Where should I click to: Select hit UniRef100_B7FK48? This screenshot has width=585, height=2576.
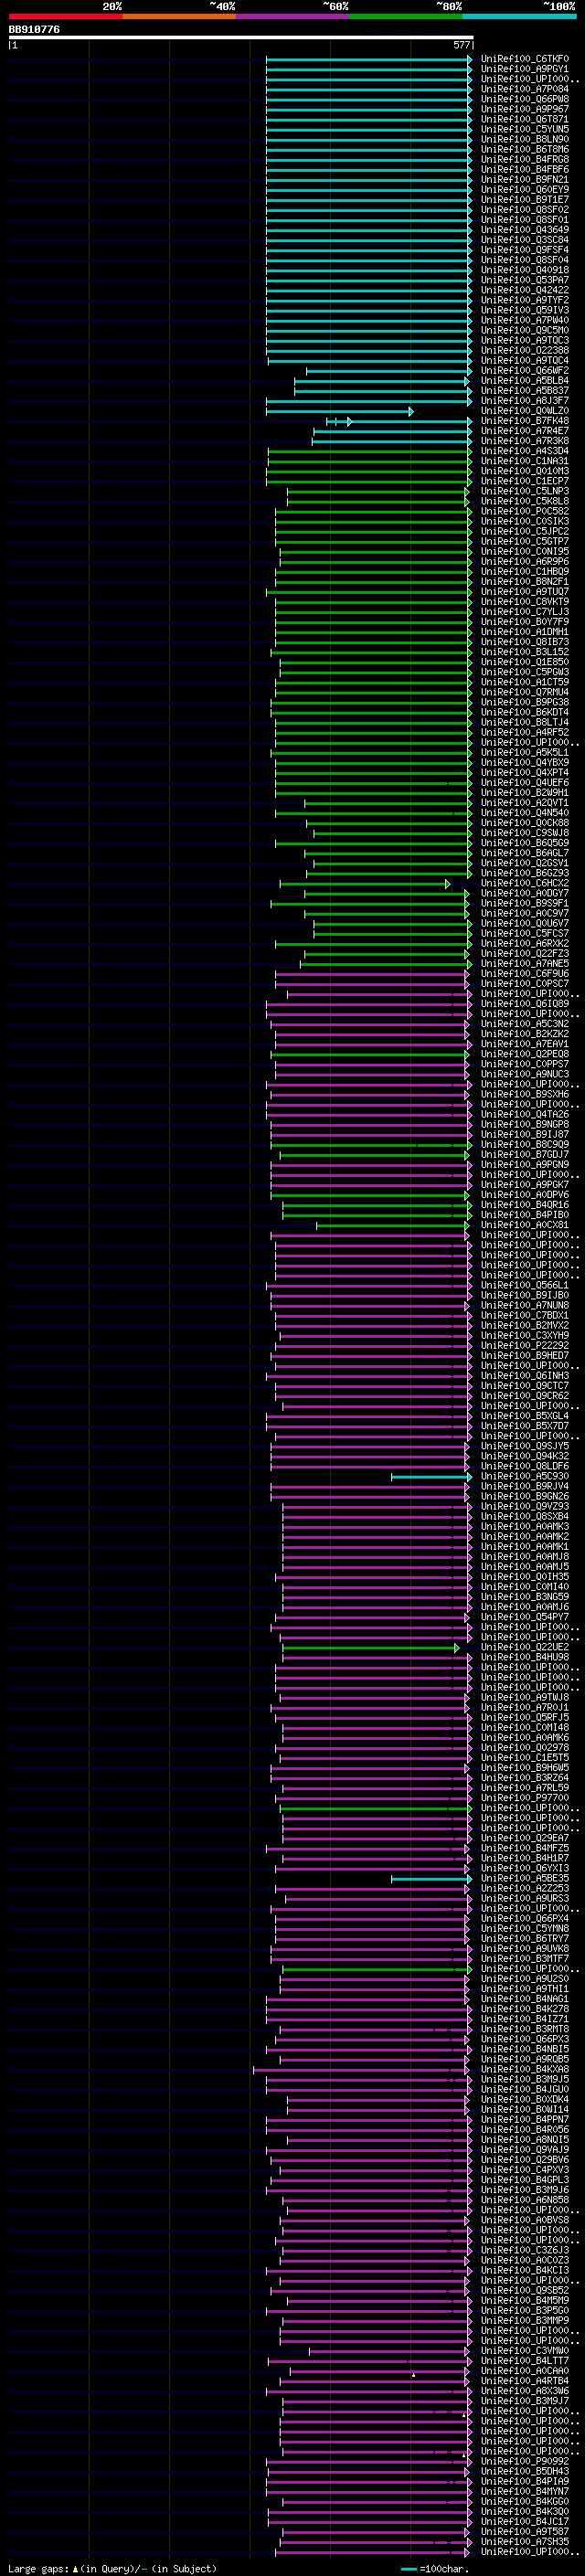click(x=524, y=421)
